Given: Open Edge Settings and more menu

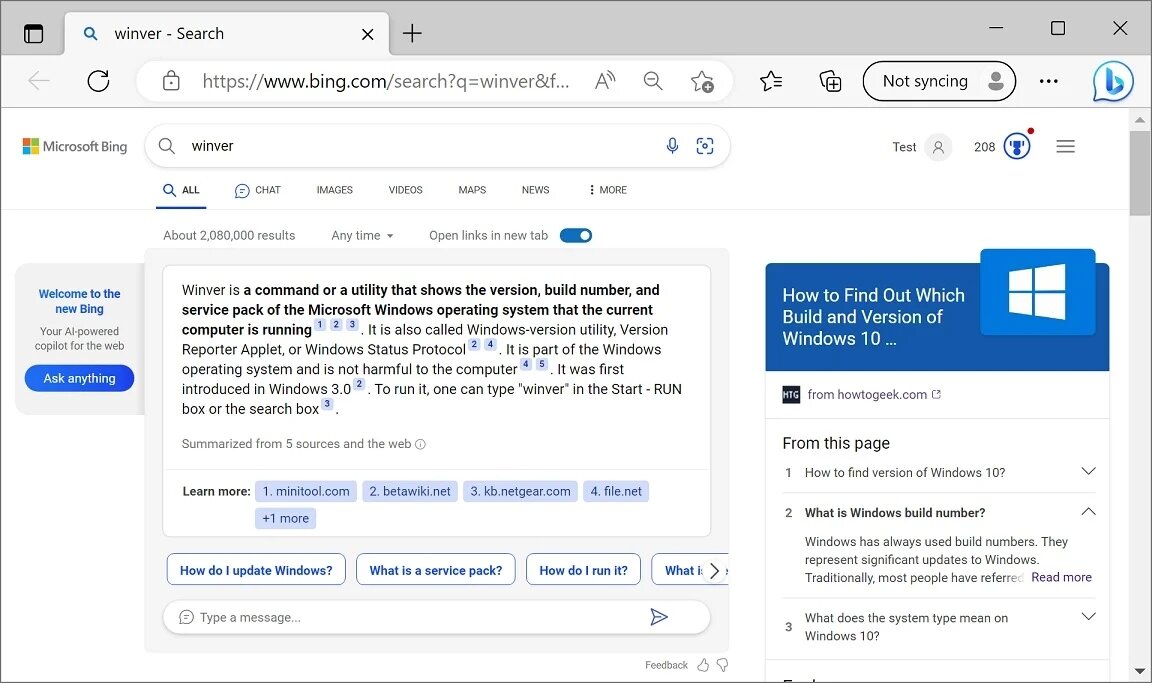Looking at the screenshot, I should [1048, 81].
